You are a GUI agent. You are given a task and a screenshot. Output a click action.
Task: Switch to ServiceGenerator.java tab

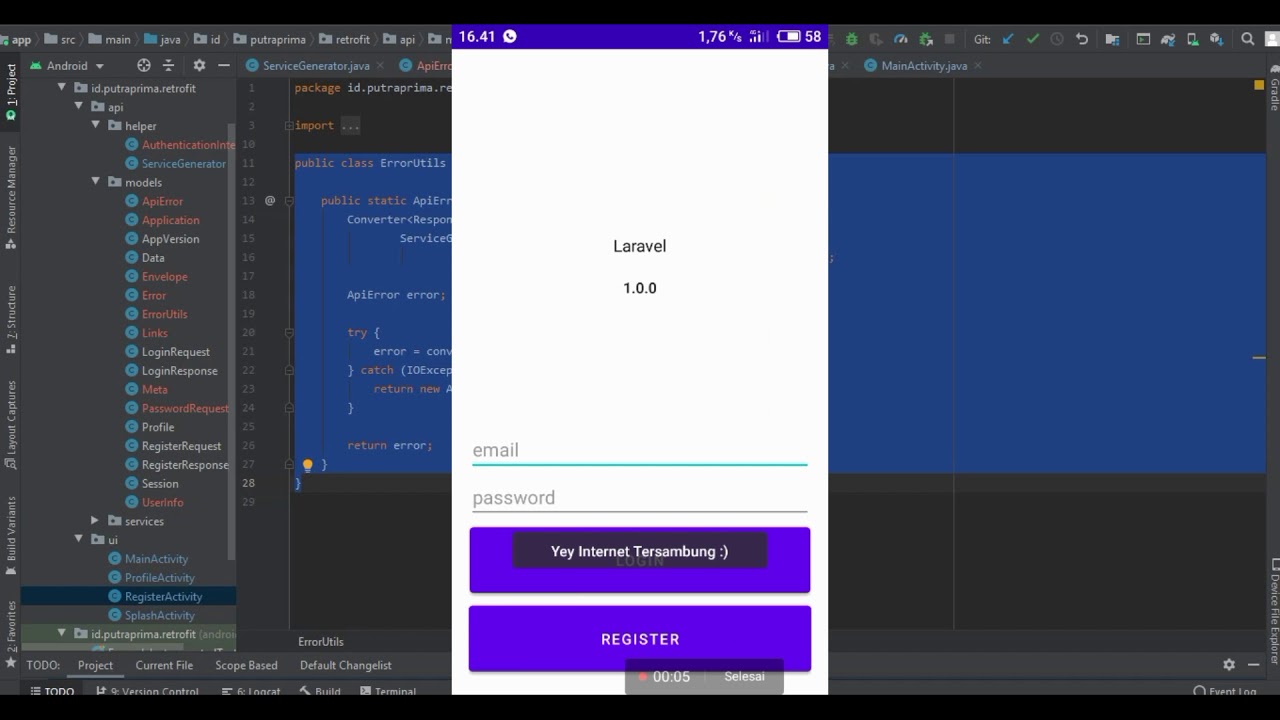[x=316, y=66]
